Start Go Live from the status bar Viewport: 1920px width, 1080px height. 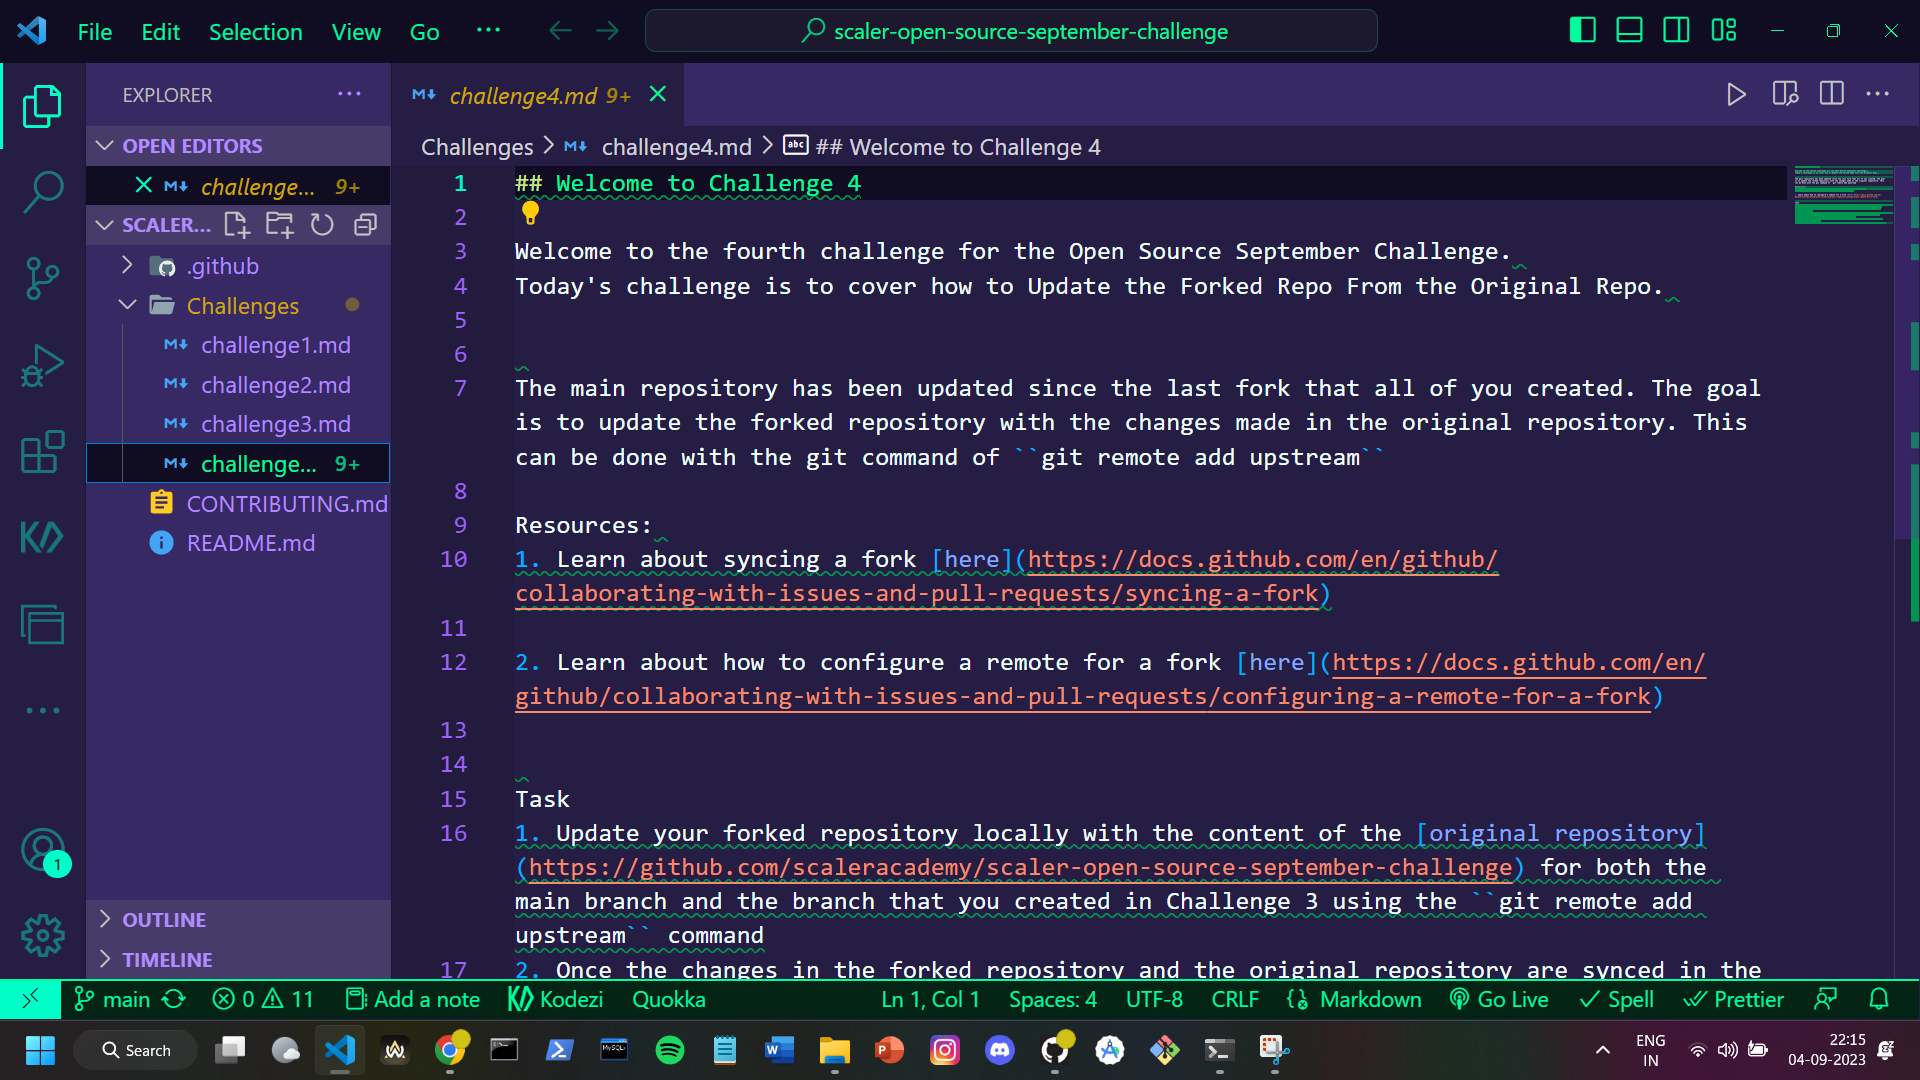[1498, 999]
